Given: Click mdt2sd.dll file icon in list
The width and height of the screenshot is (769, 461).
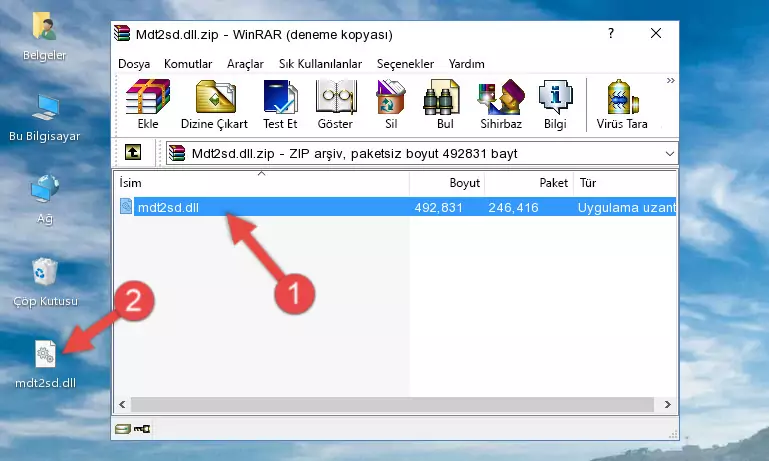Looking at the screenshot, I should point(126,206).
